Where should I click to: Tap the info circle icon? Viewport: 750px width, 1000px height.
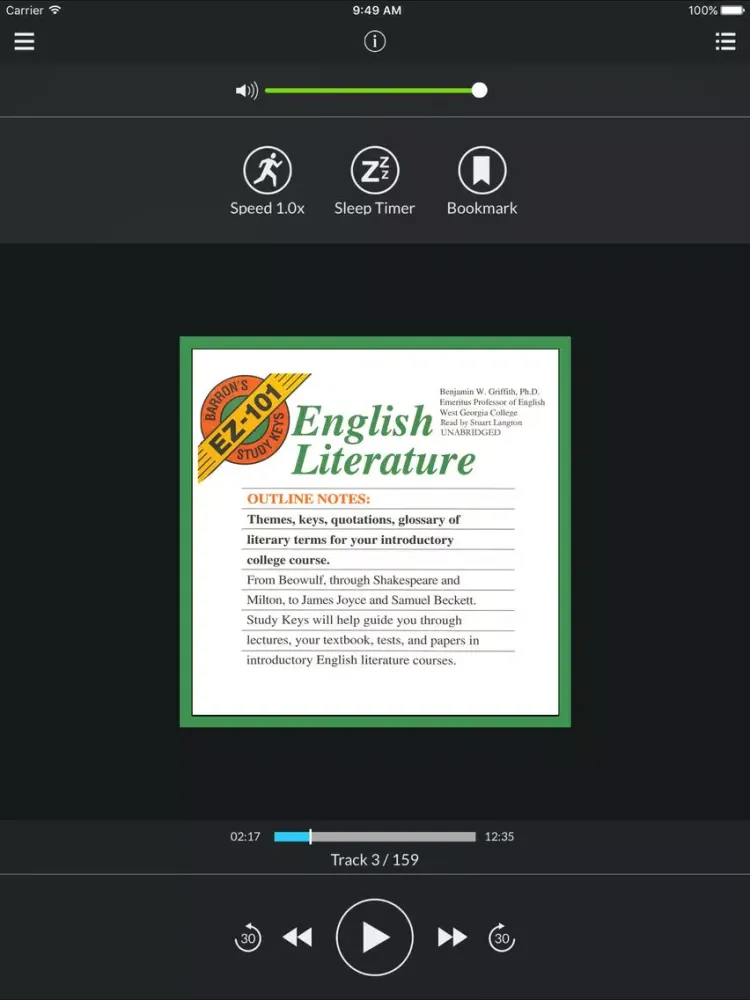(374, 41)
